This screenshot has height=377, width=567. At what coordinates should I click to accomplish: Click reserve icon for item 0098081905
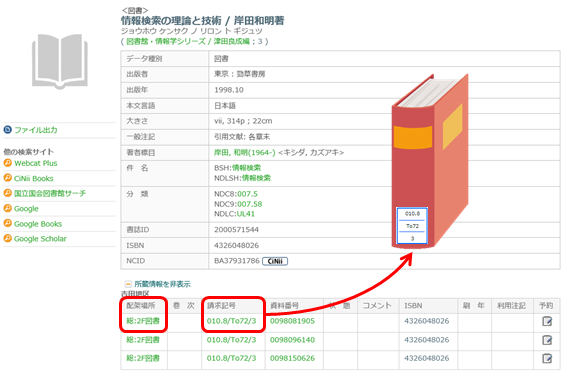[x=547, y=321]
